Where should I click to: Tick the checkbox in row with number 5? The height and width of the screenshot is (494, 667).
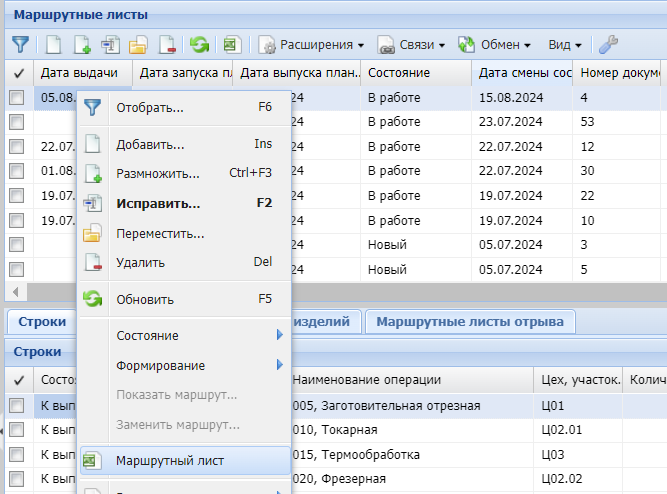coord(17,269)
